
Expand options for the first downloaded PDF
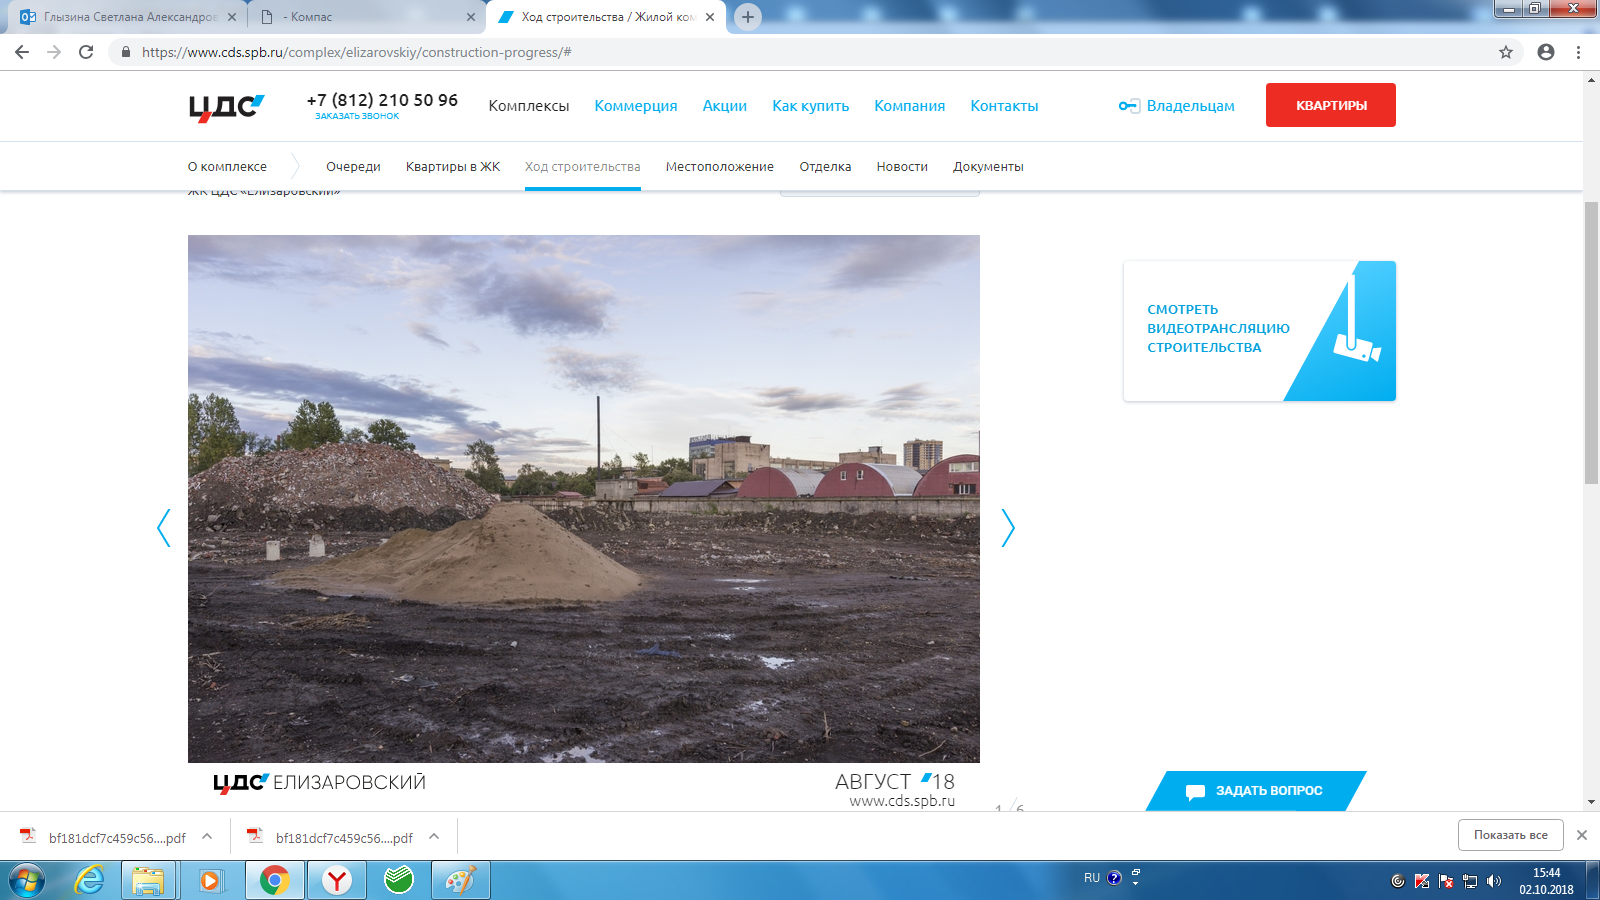click(207, 836)
